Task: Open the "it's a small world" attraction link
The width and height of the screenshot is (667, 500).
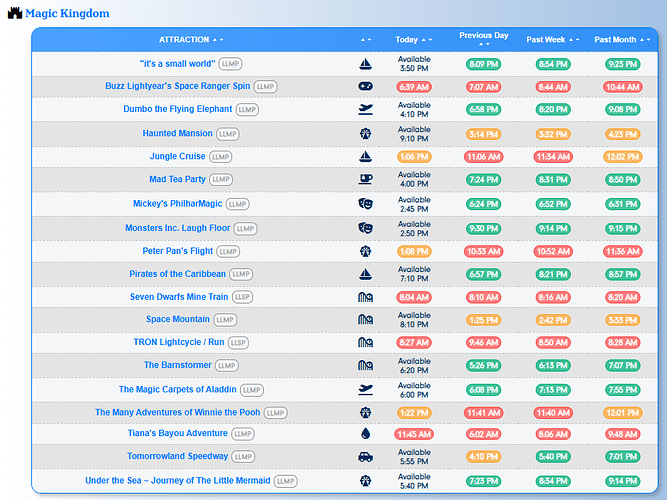Action: pos(177,64)
